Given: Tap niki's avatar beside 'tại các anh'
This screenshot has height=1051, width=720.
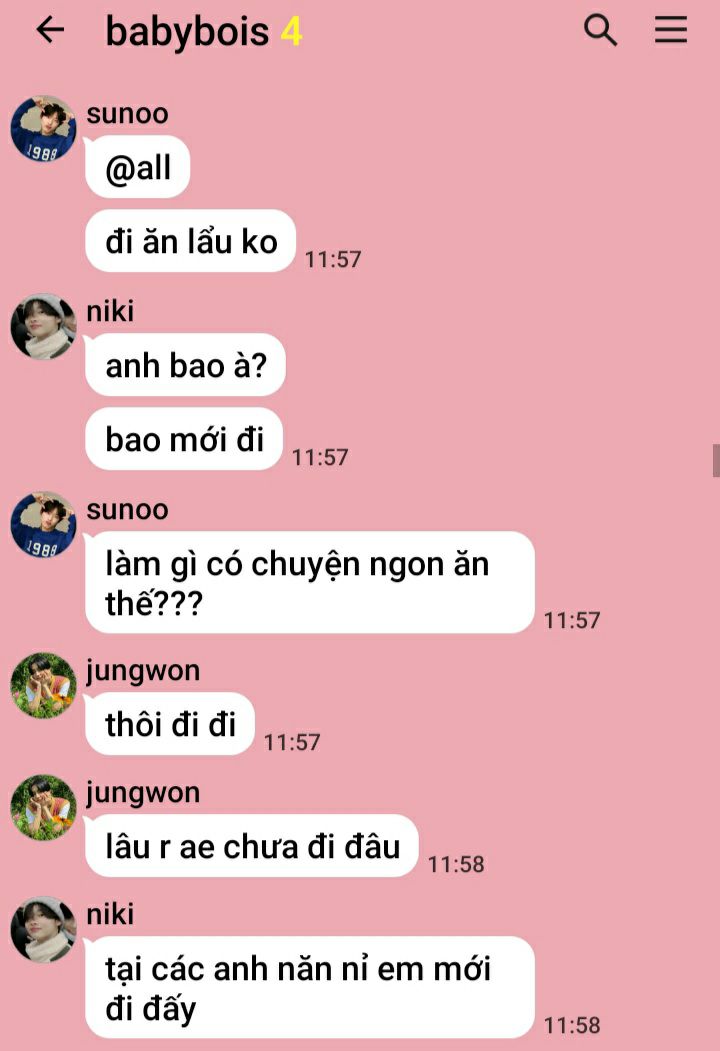Looking at the screenshot, I should (x=44, y=929).
